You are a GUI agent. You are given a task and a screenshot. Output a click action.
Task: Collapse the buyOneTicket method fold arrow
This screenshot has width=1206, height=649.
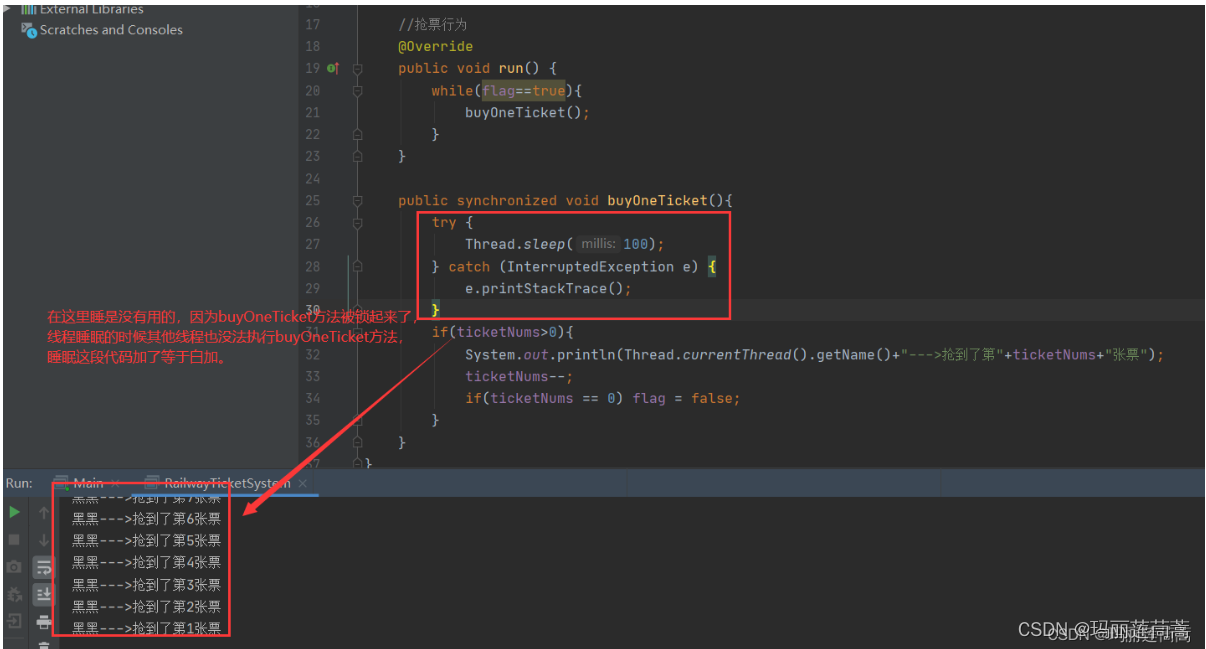(x=357, y=200)
